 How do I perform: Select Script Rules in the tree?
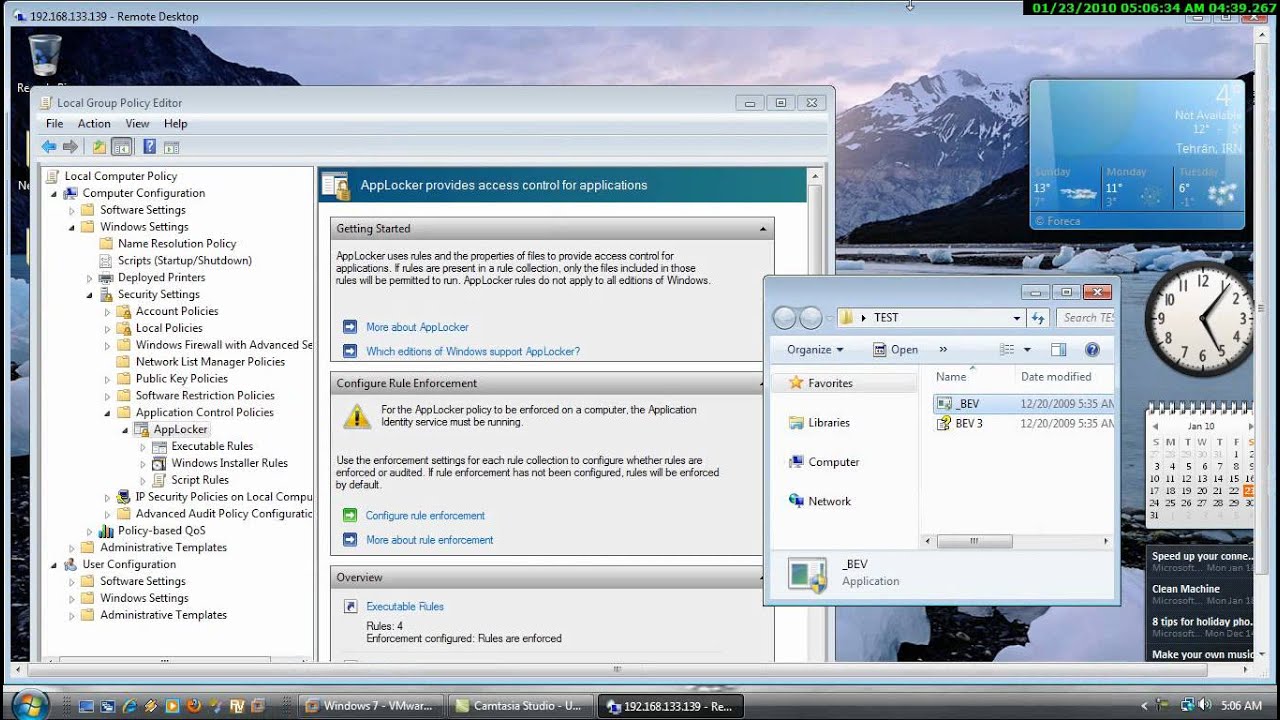[200, 480]
